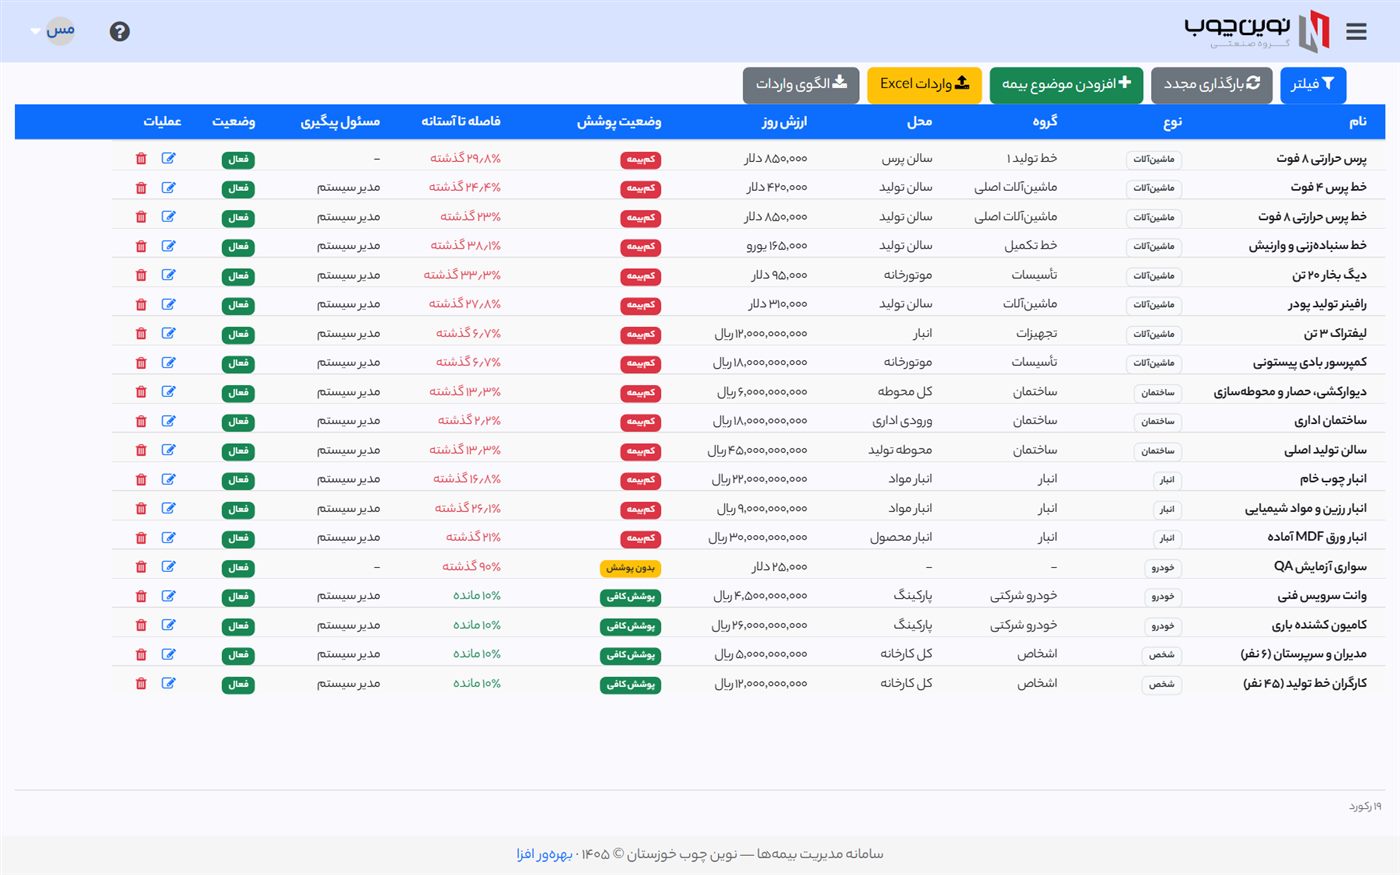Delete the رافینر تولید پودر row
Screen dimensions: 1400x875
pyautogui.click(x=141, y=304)
